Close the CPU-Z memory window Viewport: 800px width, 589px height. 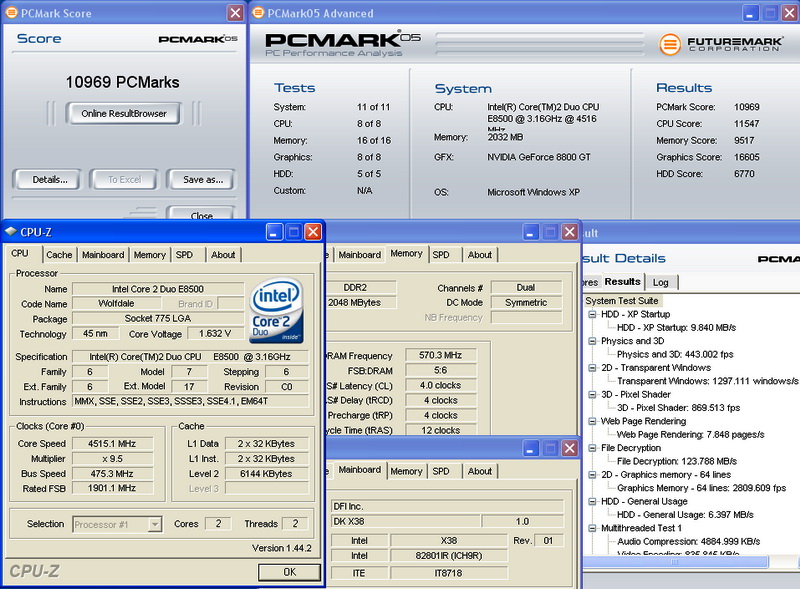point(569,232)
